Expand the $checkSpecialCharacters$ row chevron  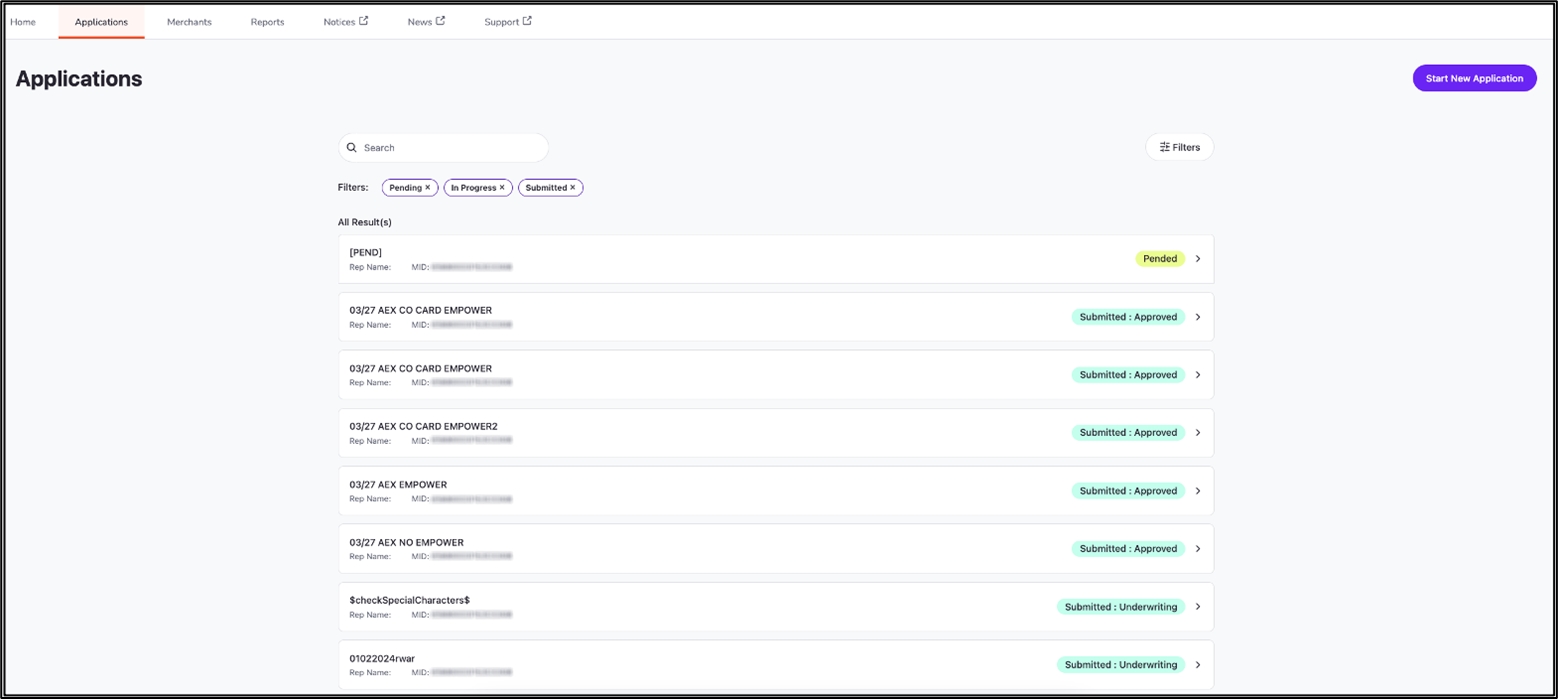(x=1198, y=607)
